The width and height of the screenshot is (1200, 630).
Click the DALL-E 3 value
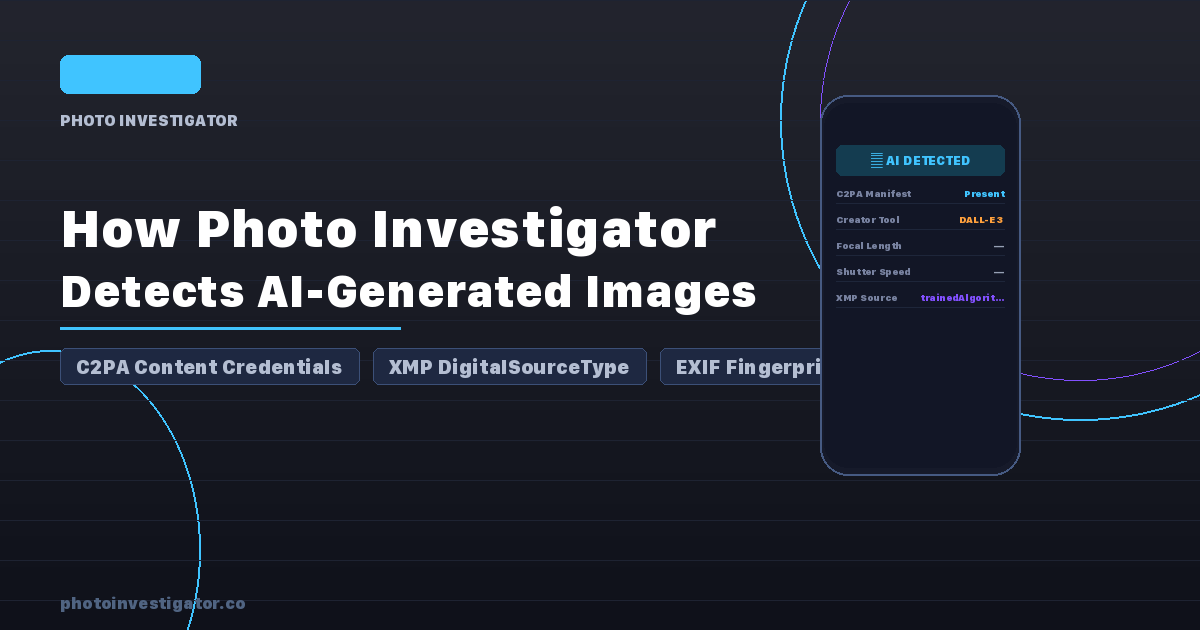981,220
